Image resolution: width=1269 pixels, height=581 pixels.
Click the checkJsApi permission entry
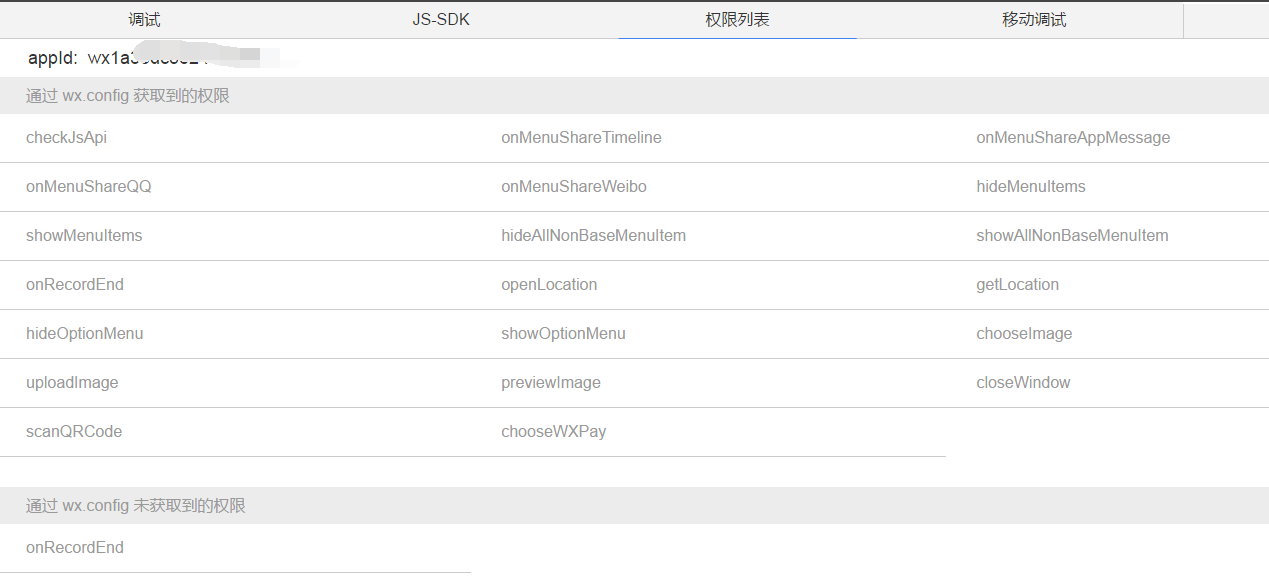point(66,138)
